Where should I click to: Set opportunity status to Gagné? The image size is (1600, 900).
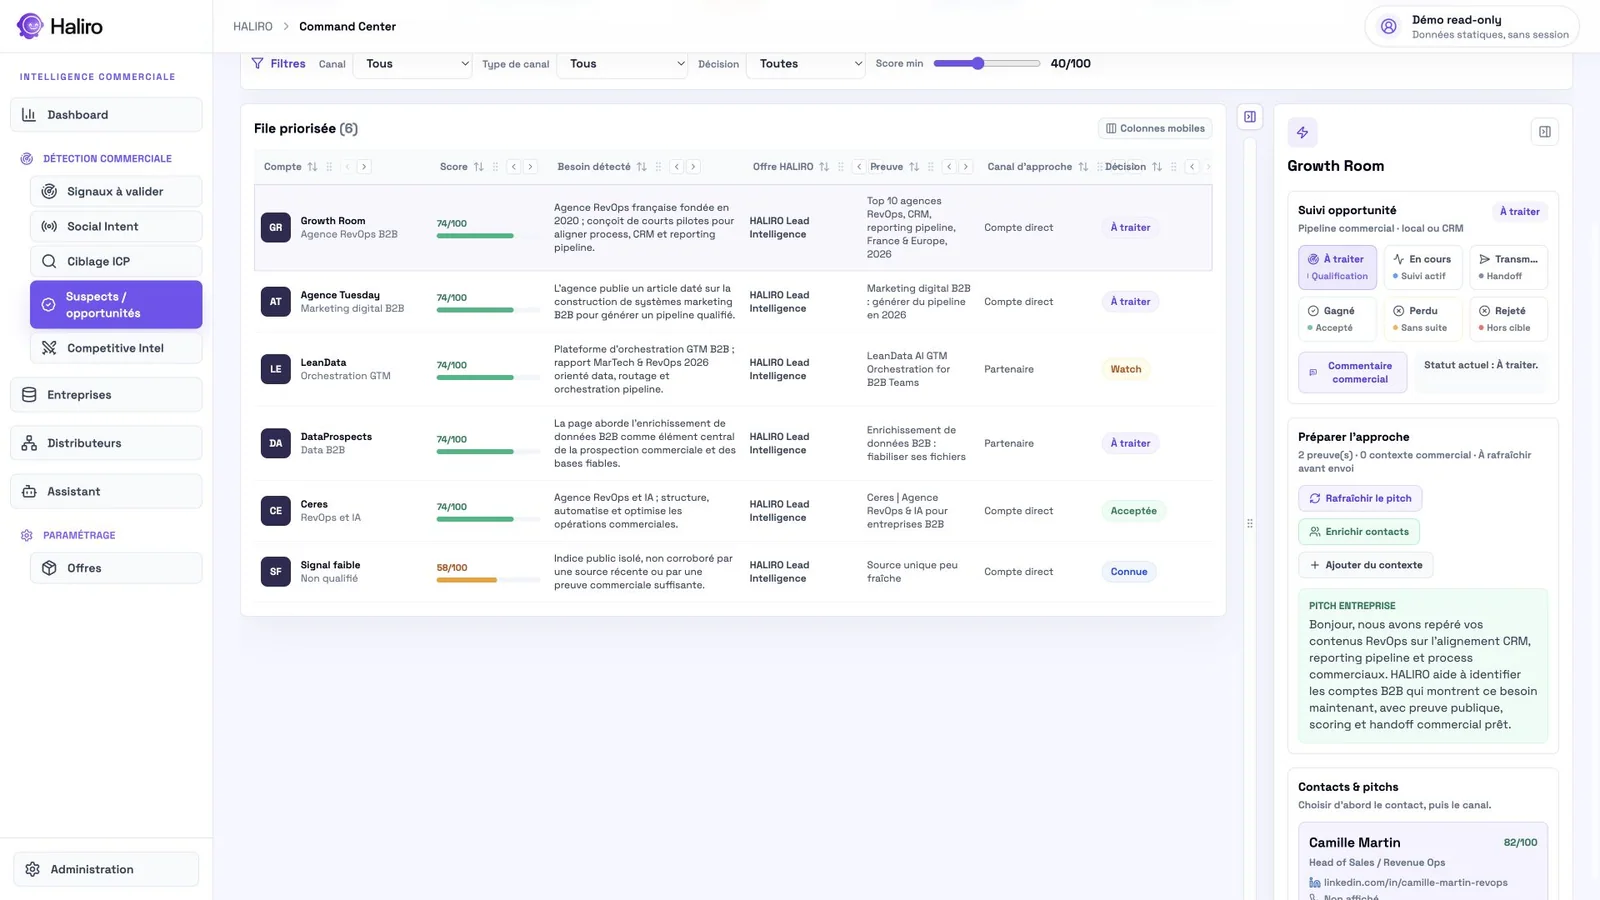point(1338,319)
